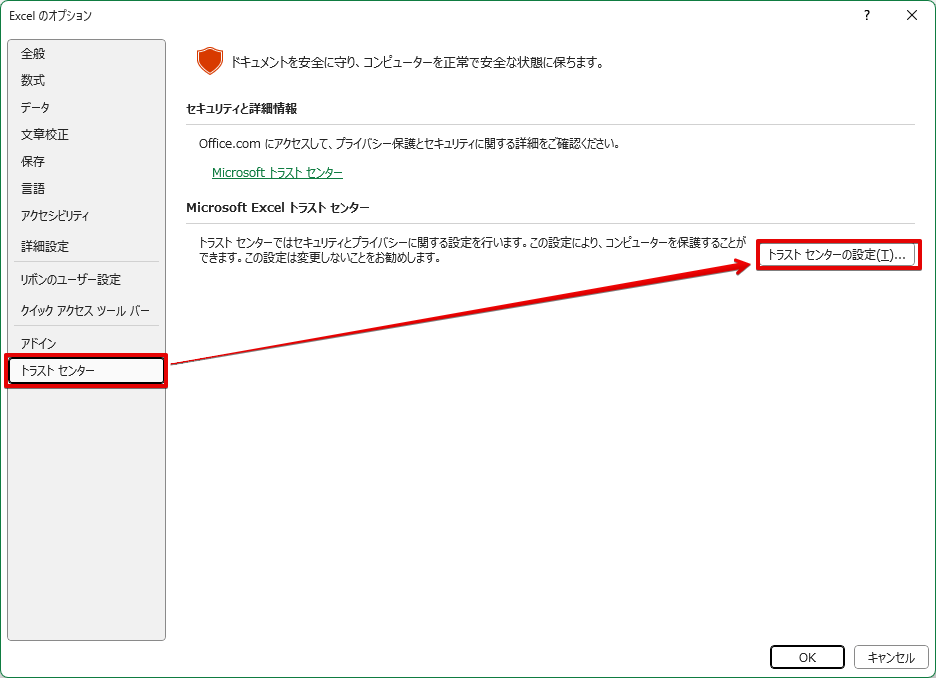The width and height of the screenshot is (936, 678).
Task: Switch to the データ category
Action: click(x=87, y=107)
